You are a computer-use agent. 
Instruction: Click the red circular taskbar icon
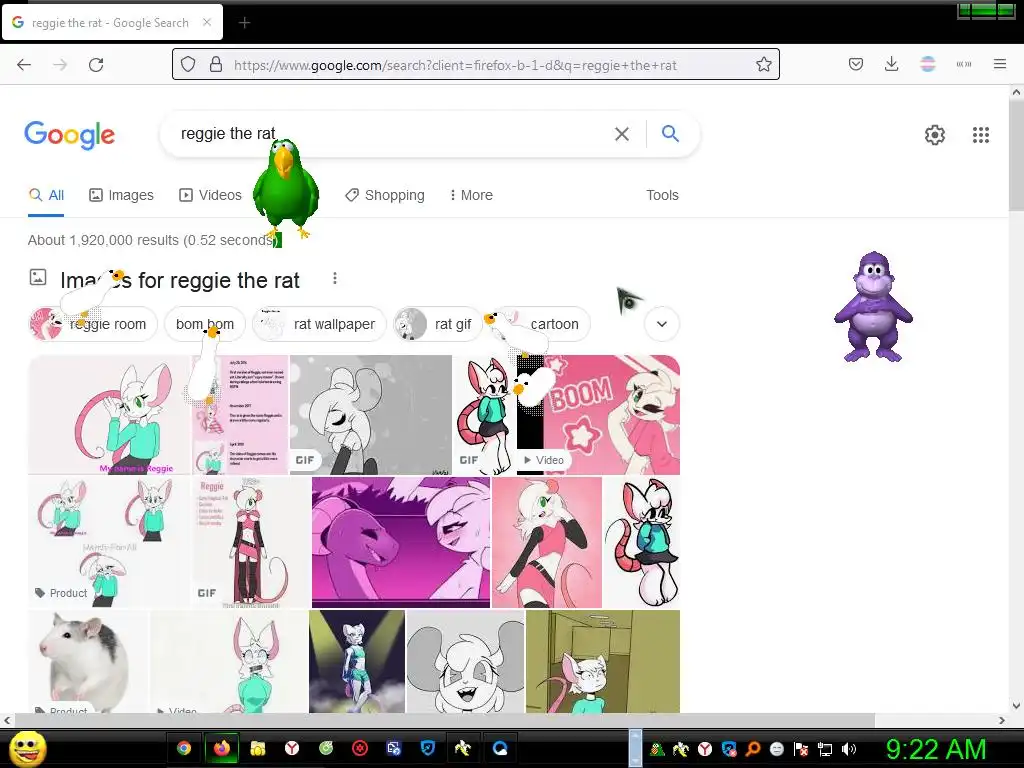(x=360, y=748)
